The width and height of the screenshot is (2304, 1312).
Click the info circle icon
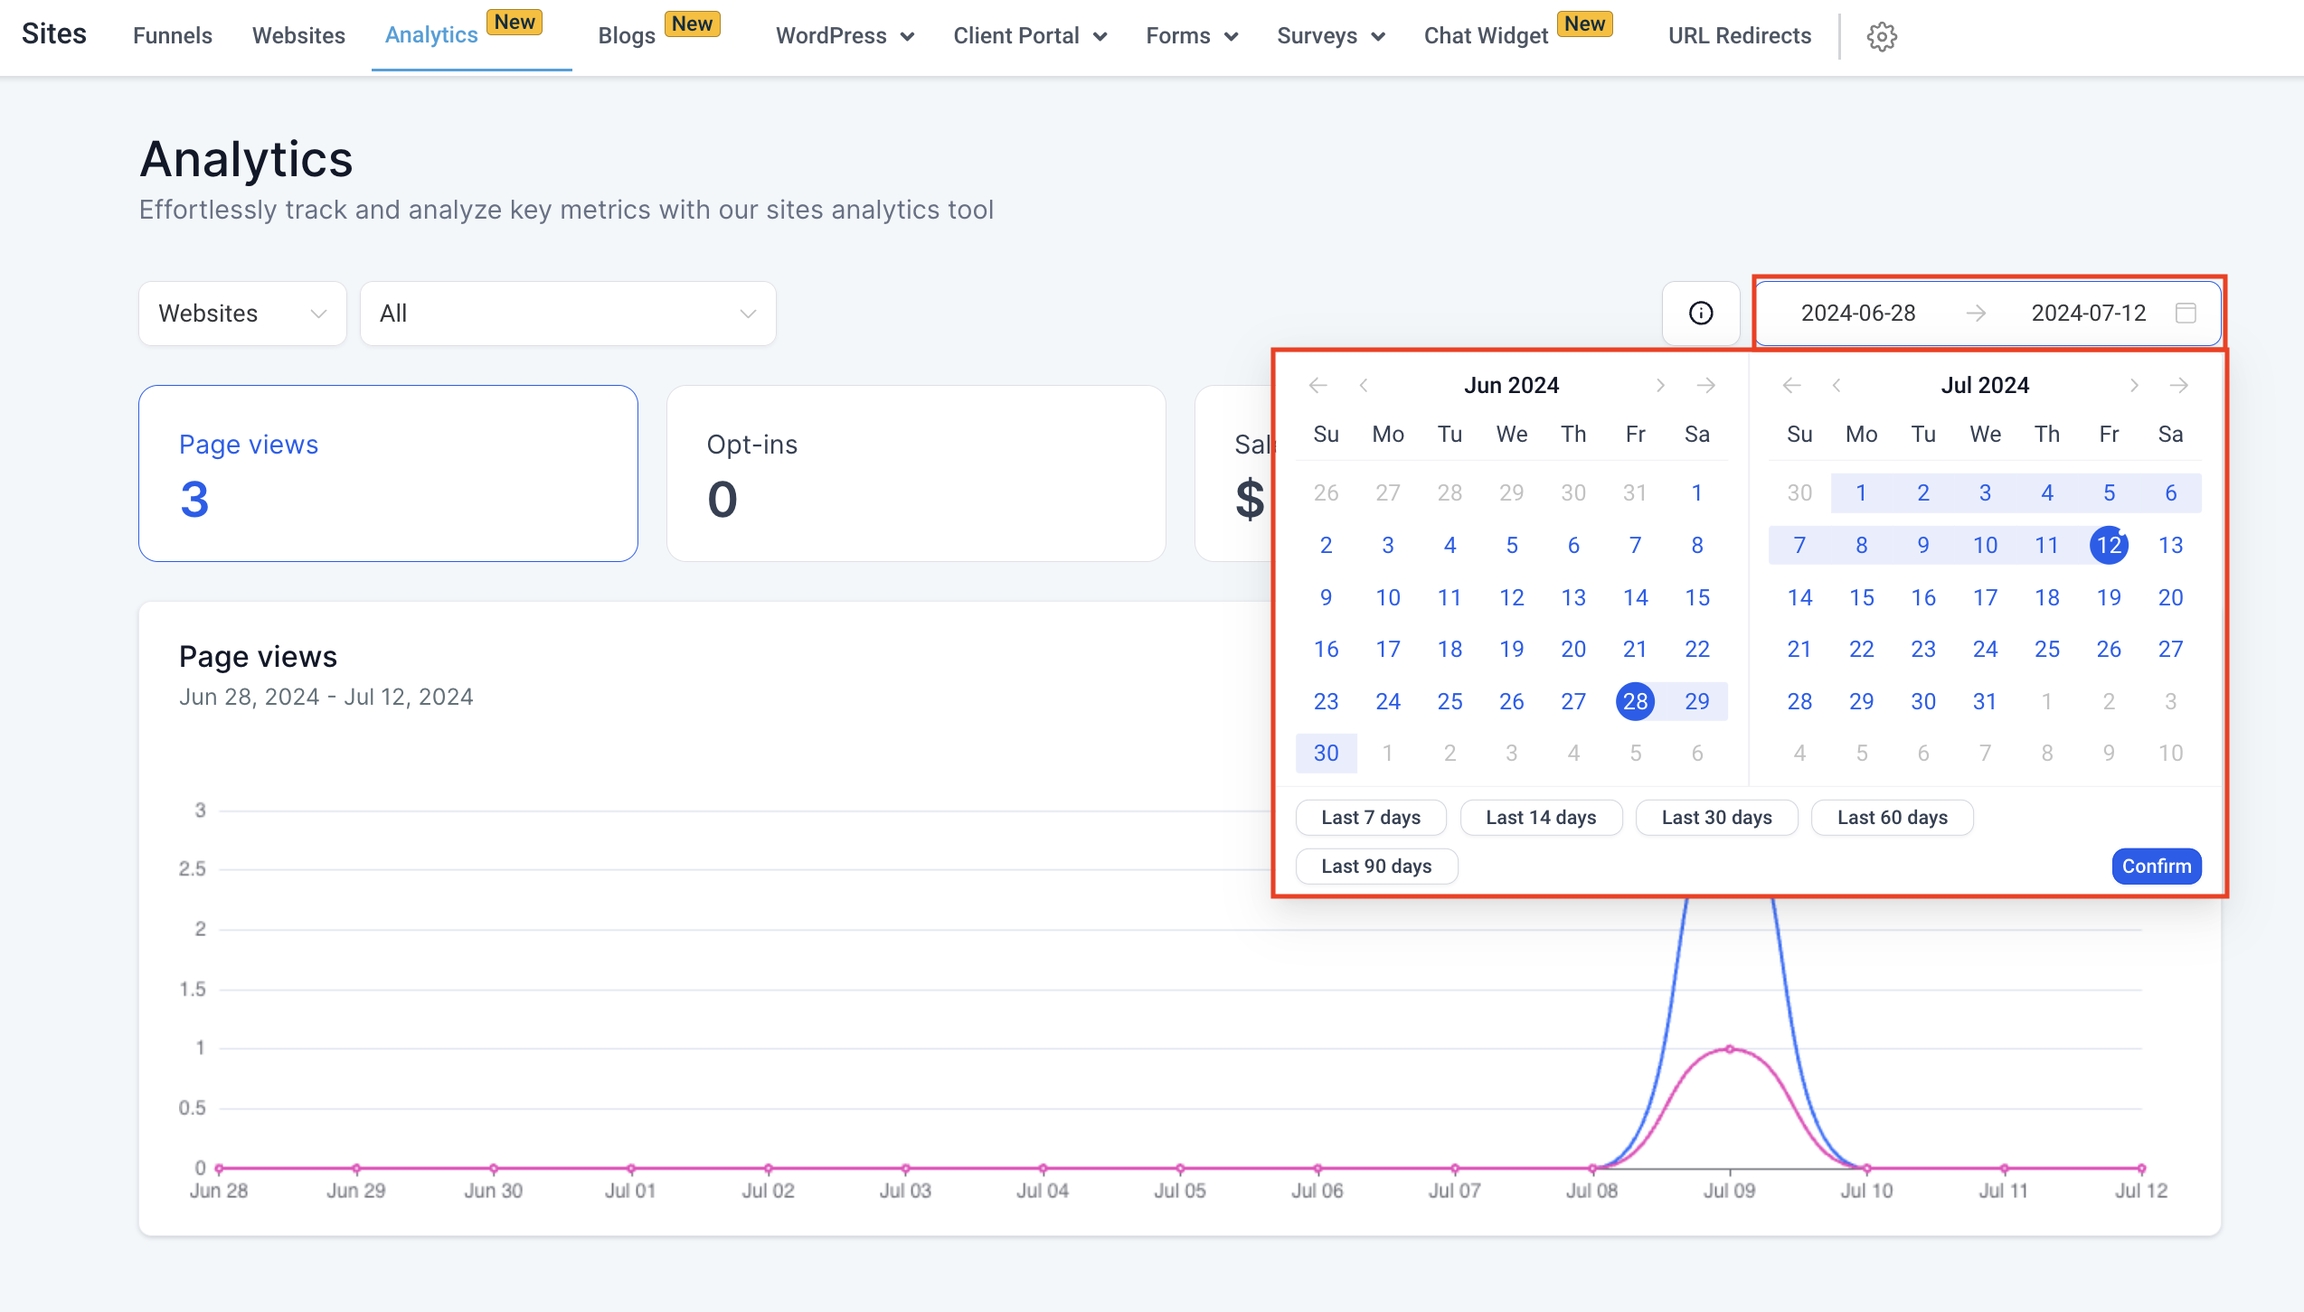coord(1700,313)
